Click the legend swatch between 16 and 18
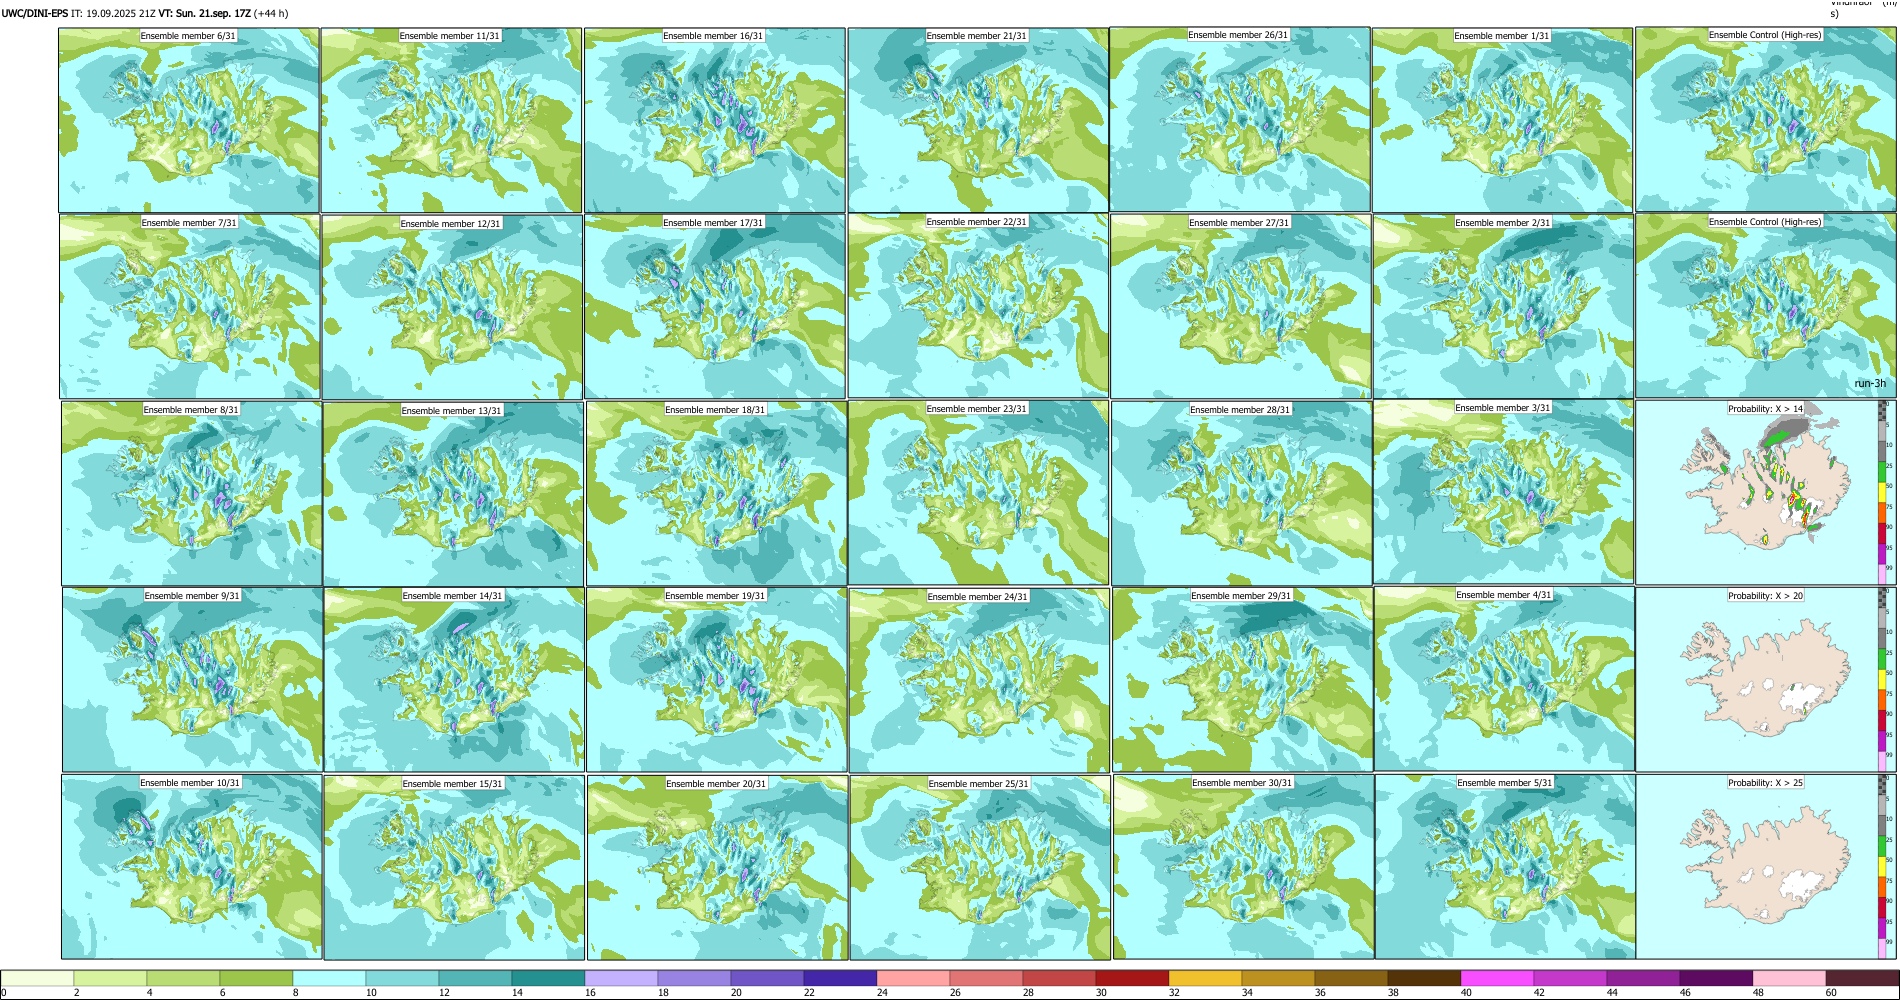The width and height of the screenshot is (1900, 1000). point(621,978)
